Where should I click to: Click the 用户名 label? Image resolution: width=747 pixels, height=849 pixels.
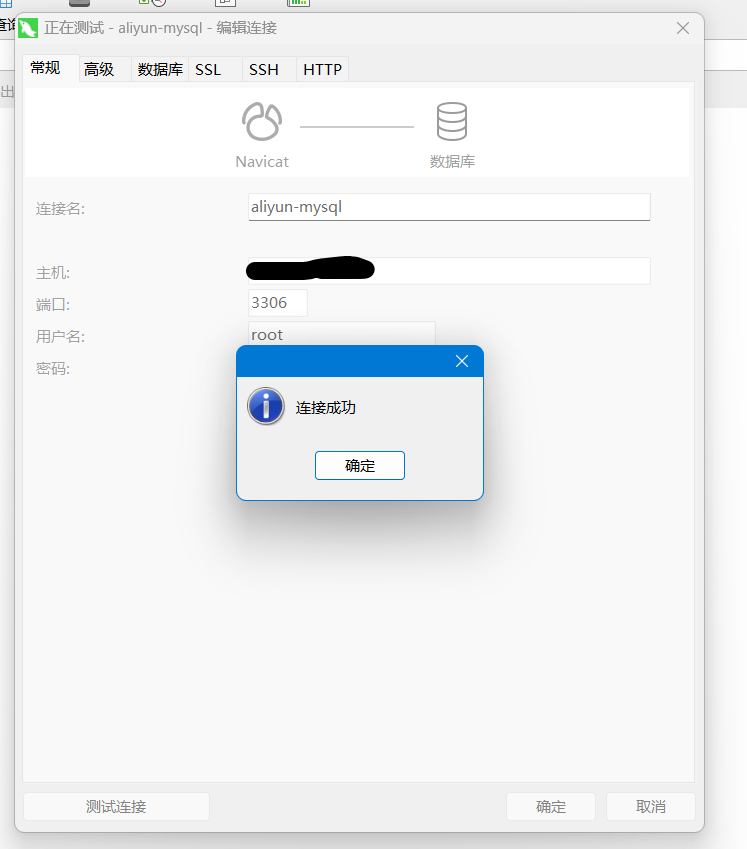[61, 337]
